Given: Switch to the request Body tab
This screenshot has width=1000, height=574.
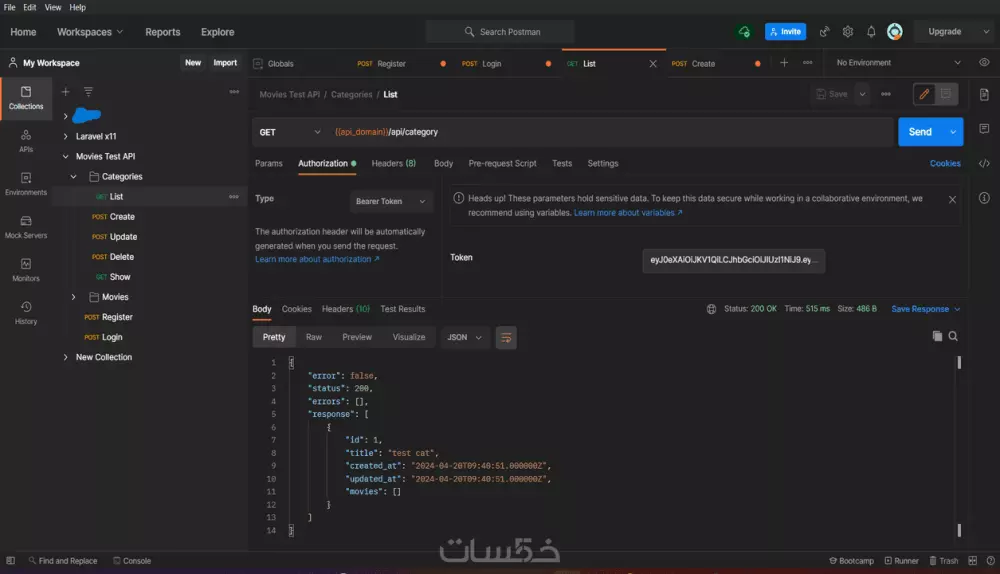Looking at the screenshot, I should click(443, 163).
